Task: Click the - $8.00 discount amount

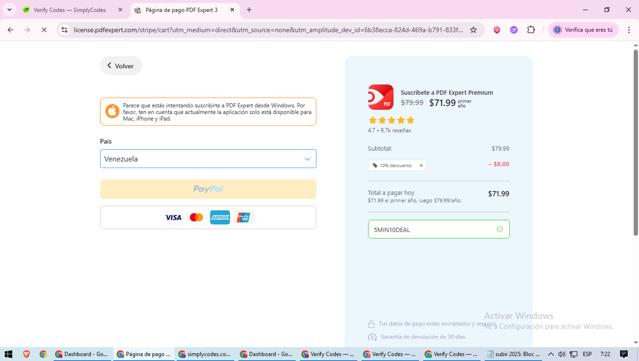Action: pyautogui.click(x=499, y=164)
